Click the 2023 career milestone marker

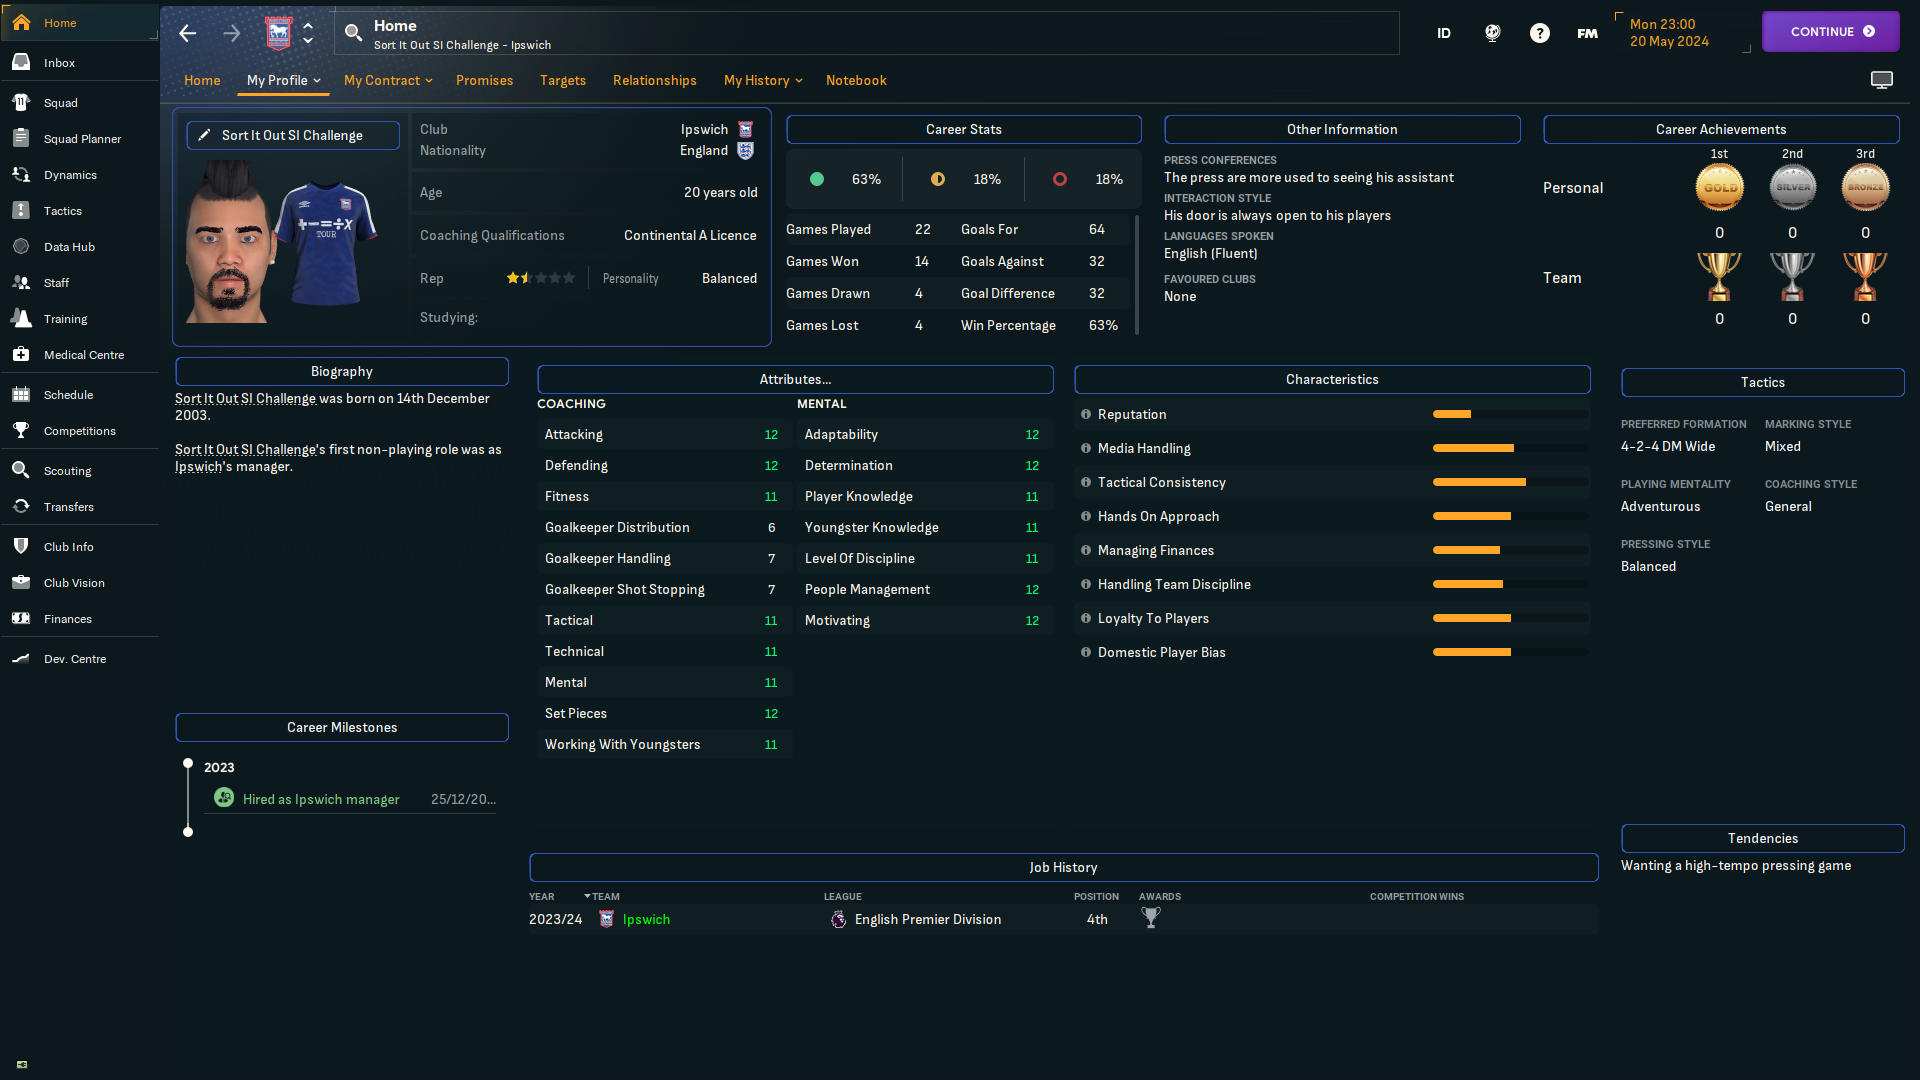[x=188, y=763]
